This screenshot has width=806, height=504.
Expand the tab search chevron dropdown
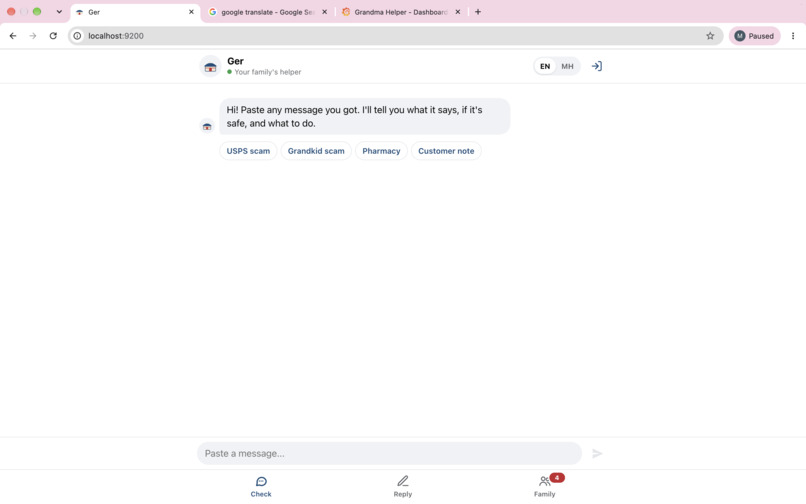tap(59, 12)
